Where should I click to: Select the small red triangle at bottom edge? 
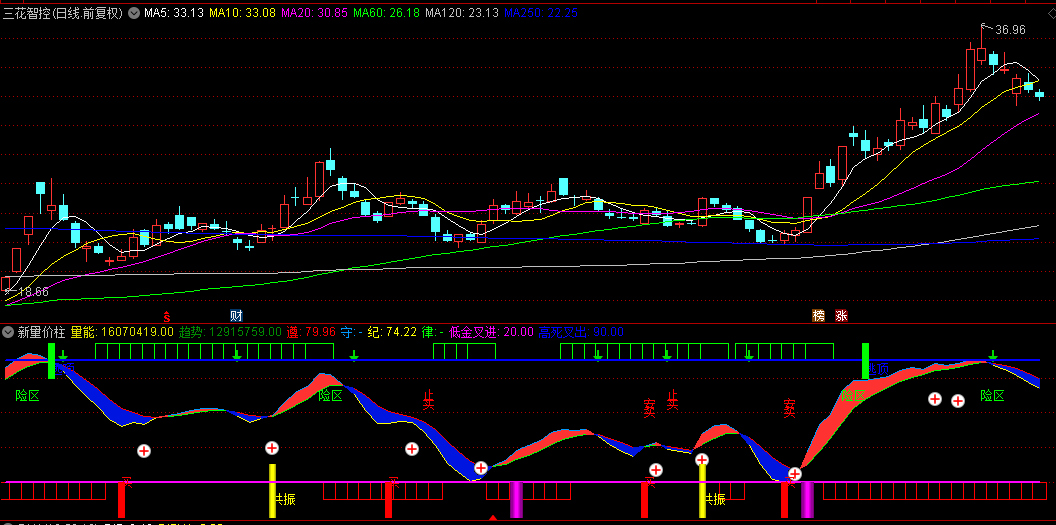pyautogui.click(x=492, y=519)
